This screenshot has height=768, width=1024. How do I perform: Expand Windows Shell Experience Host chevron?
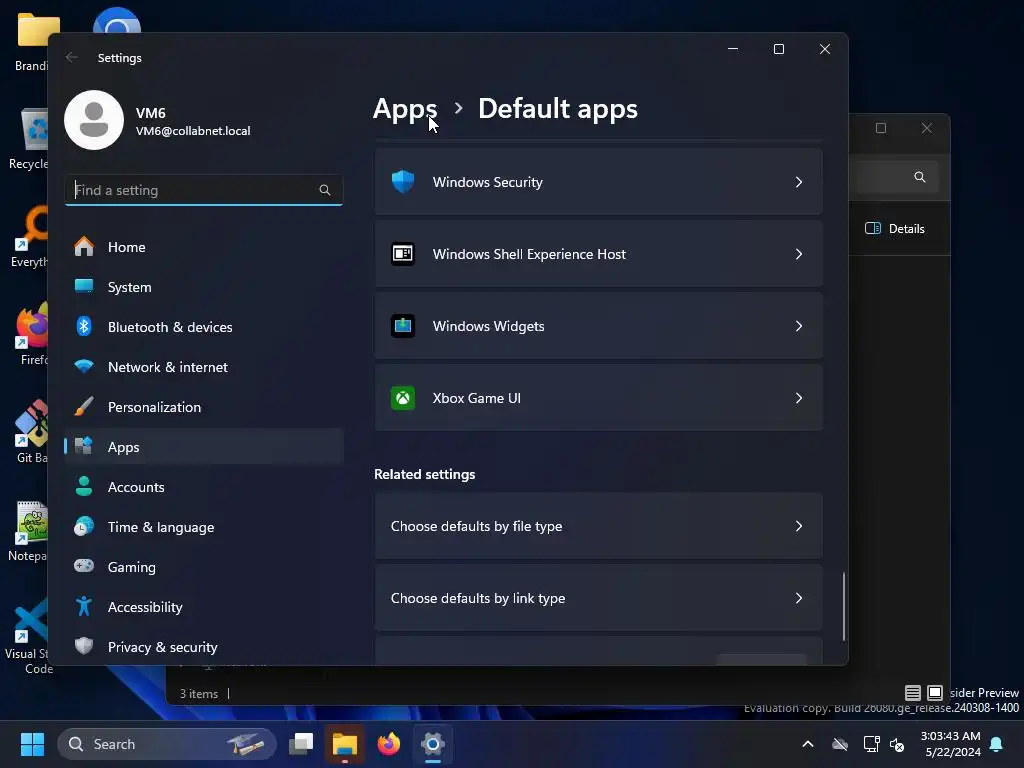[x=799, y=254]
